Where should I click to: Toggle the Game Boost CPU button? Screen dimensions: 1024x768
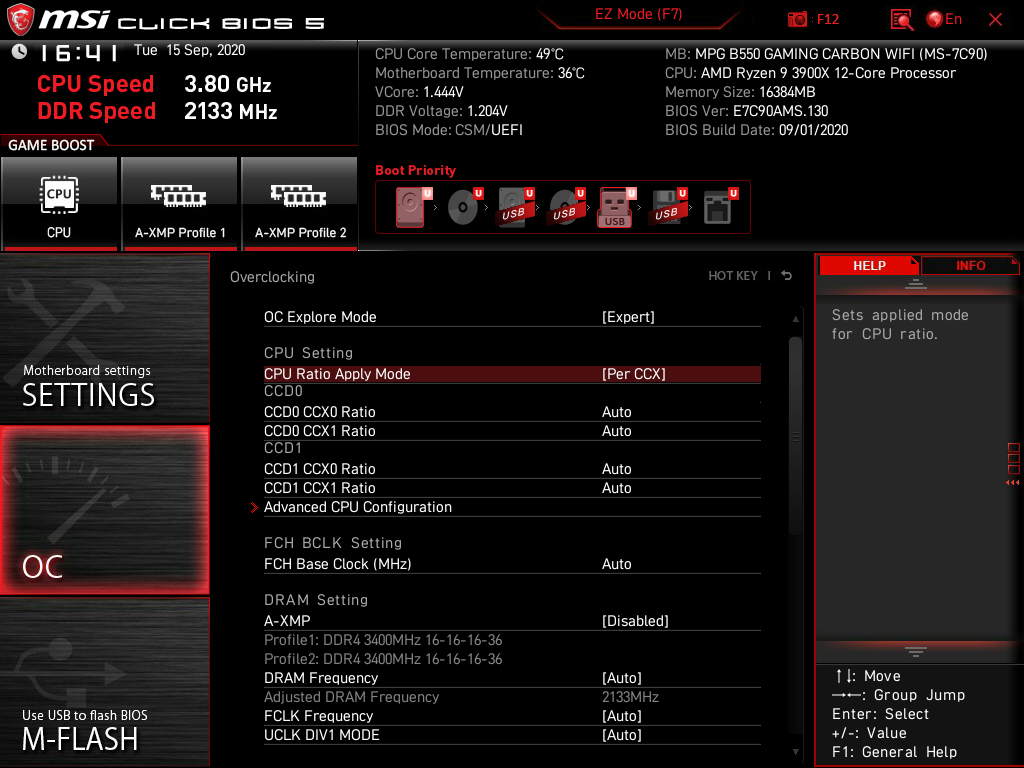click(59, 203)
